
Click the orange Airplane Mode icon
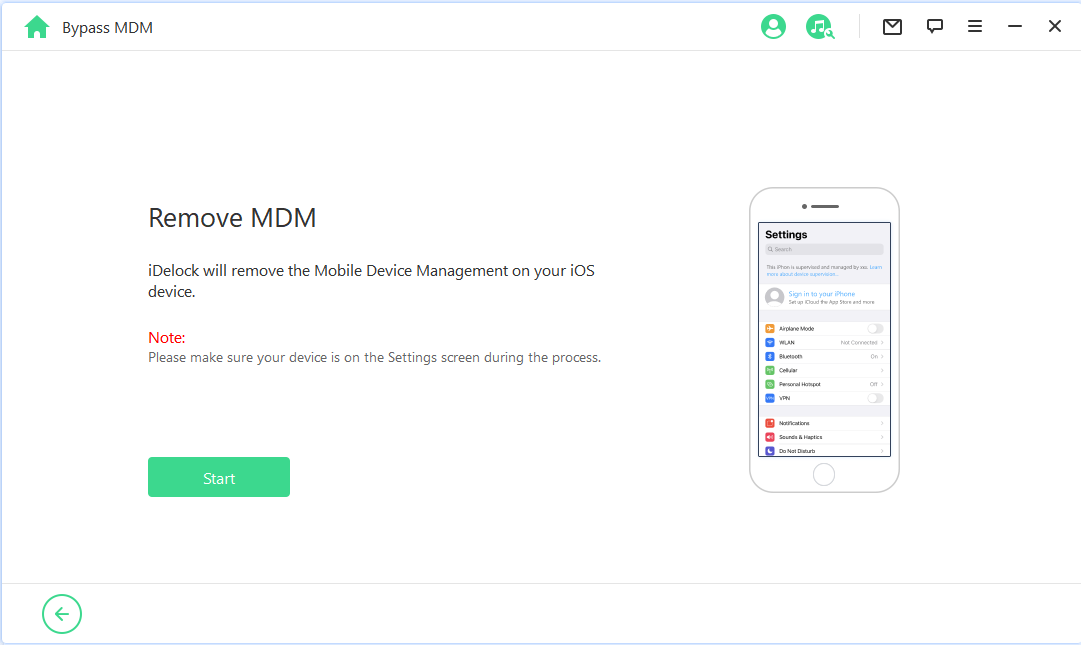click(770, 328)
